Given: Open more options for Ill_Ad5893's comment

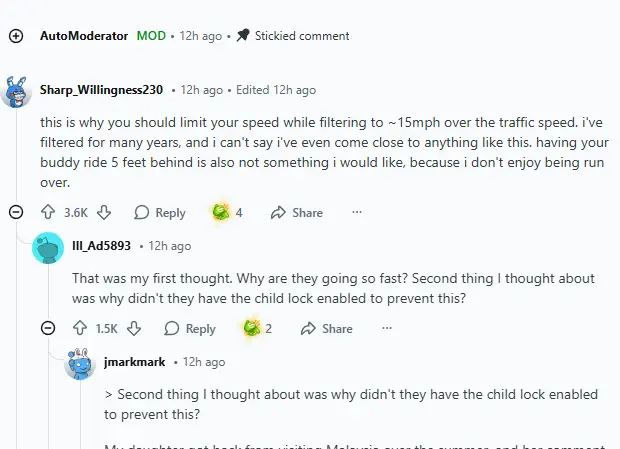Looking at the screenshot, I should coord(387,328).
